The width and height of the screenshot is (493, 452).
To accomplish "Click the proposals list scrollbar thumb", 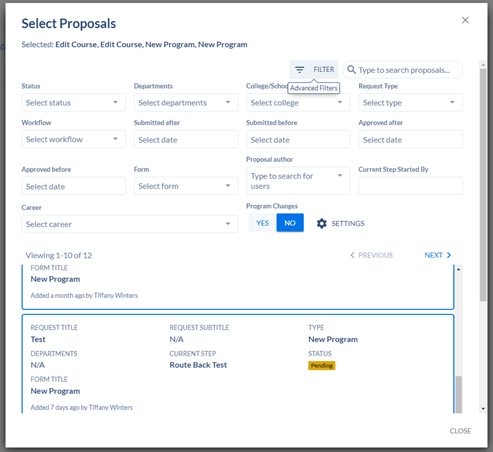I will 459,394.
